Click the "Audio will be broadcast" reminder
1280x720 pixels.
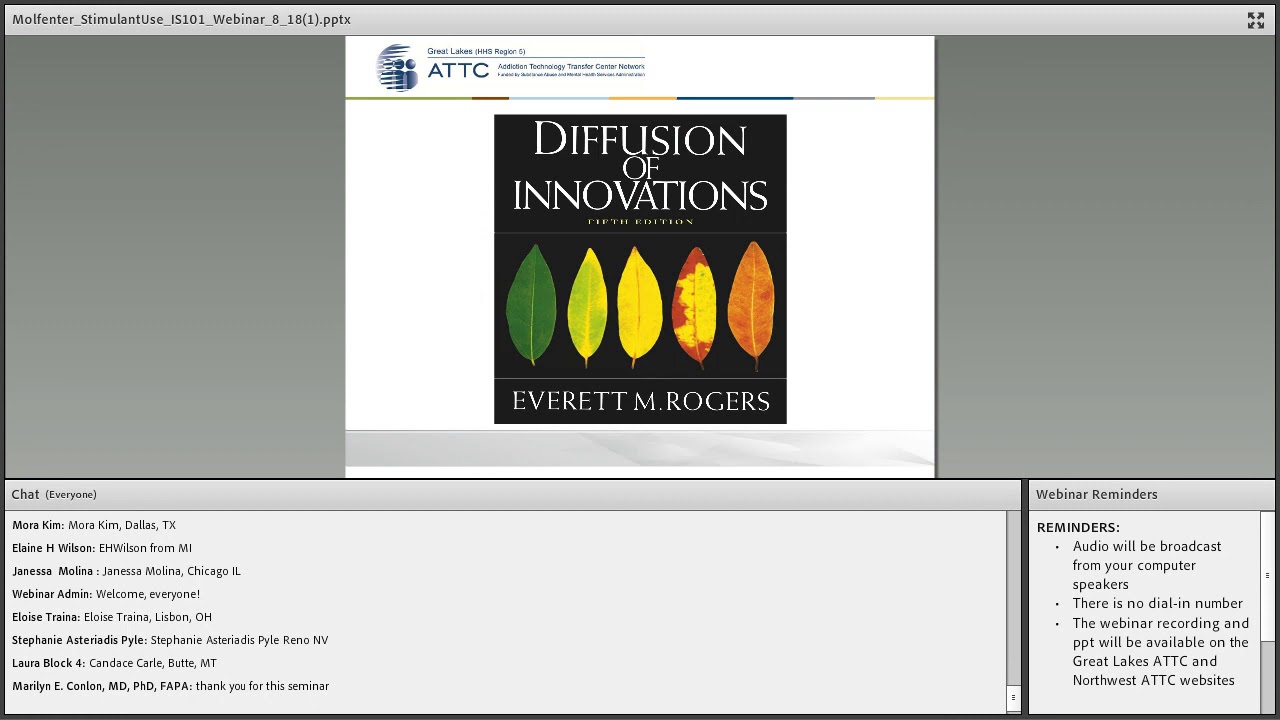coord(1147,565)
